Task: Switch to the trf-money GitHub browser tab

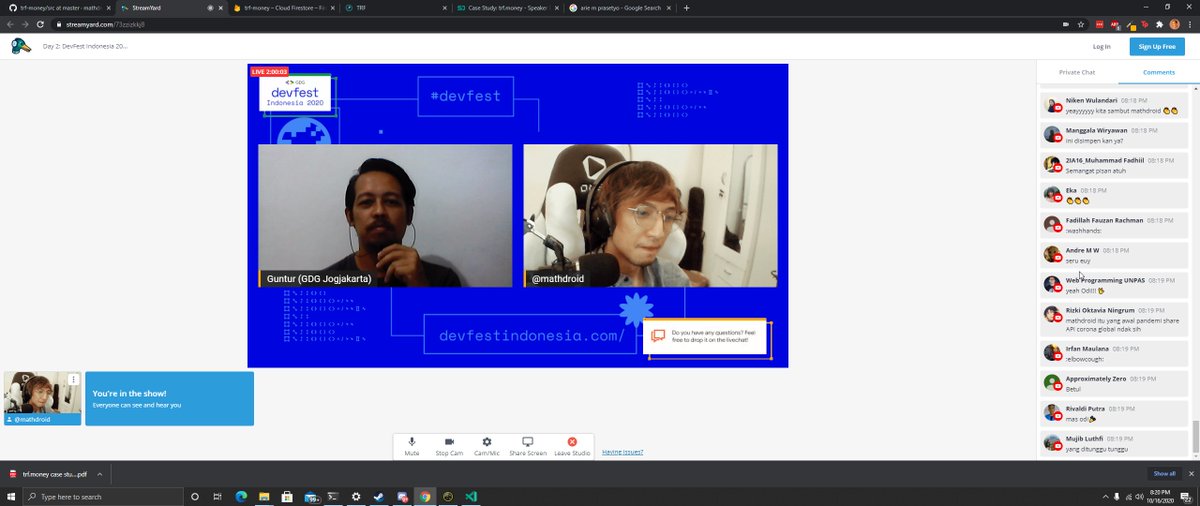Action: pos(56,7)
